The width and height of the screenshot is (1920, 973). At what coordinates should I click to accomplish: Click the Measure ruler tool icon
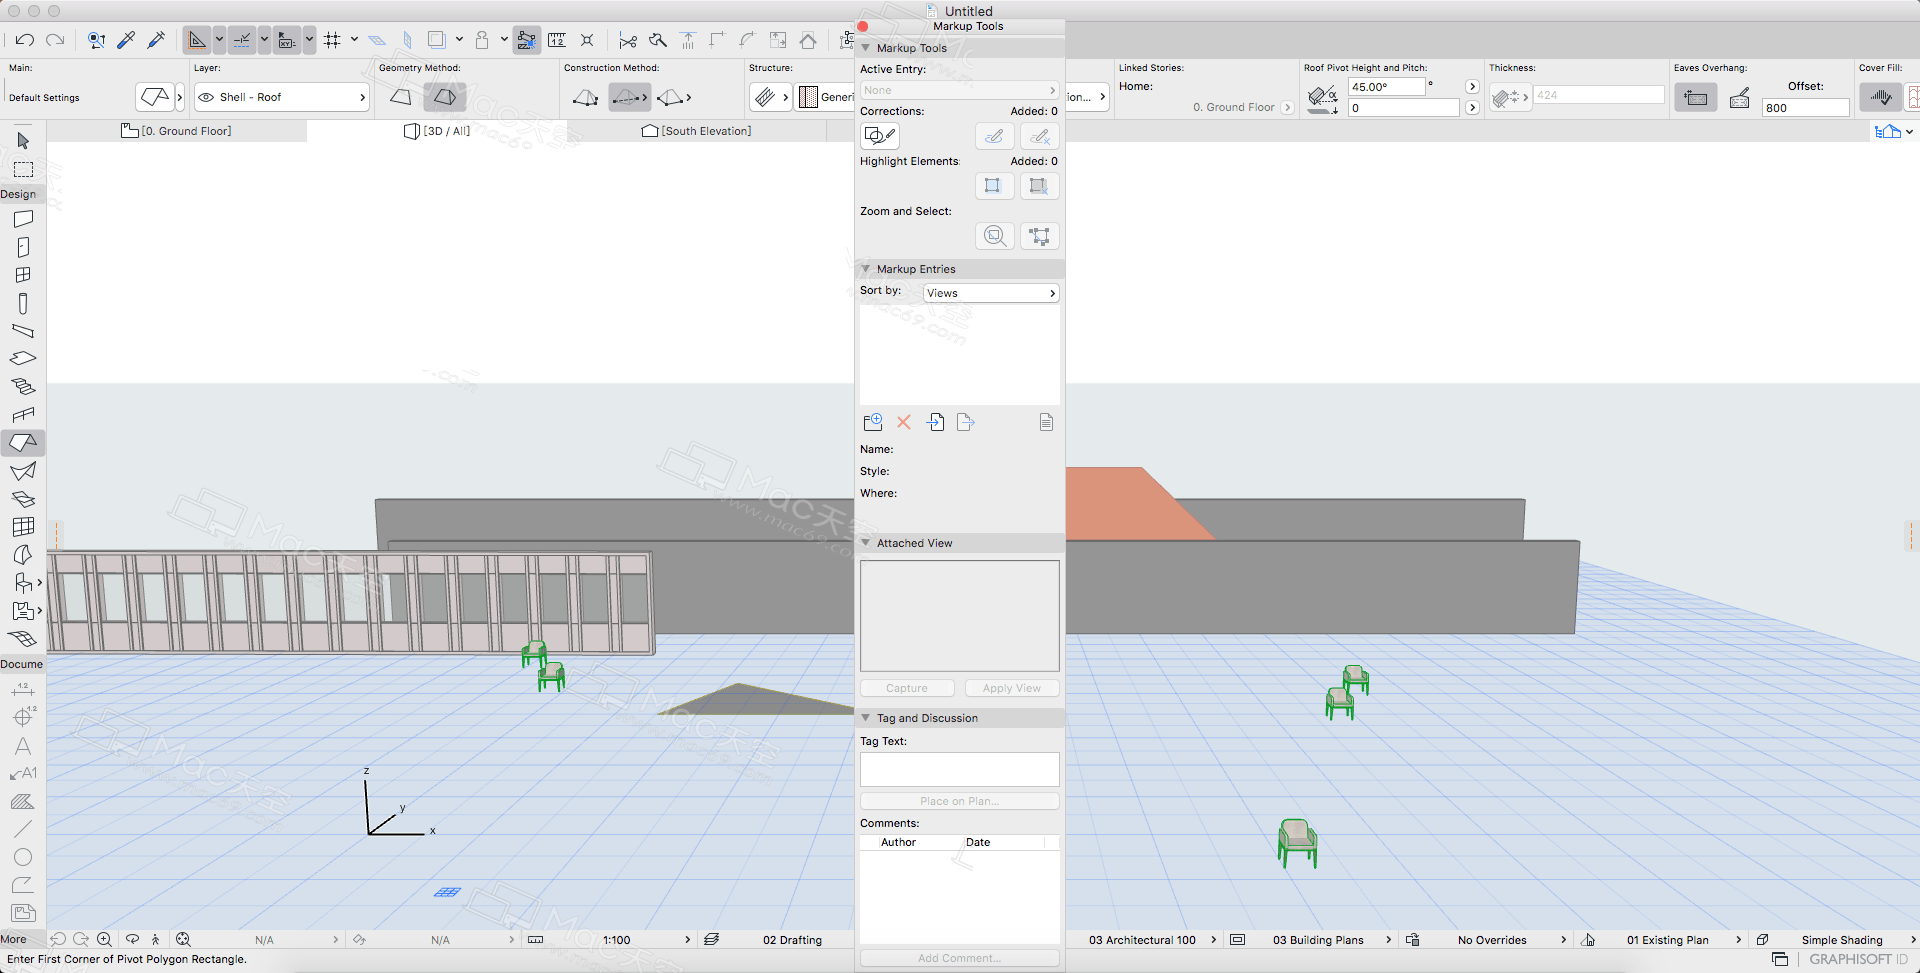(557, 40)
